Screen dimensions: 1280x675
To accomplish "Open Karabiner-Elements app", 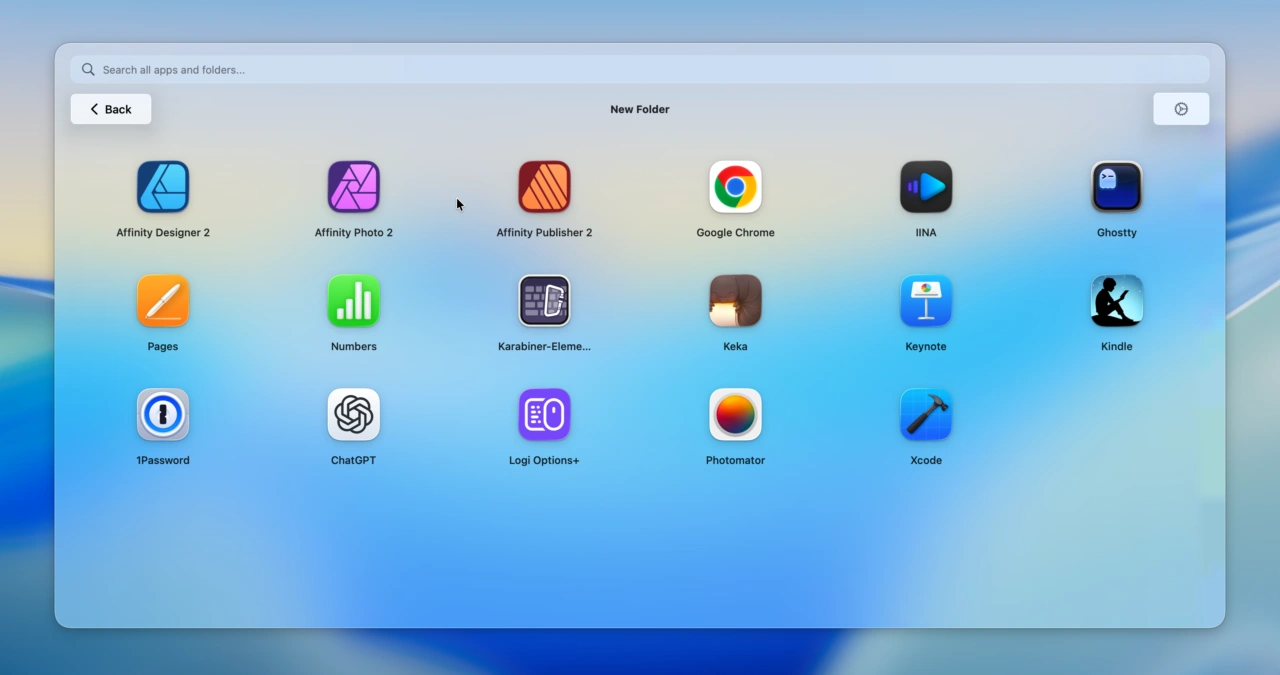I will tap(544, 301).
